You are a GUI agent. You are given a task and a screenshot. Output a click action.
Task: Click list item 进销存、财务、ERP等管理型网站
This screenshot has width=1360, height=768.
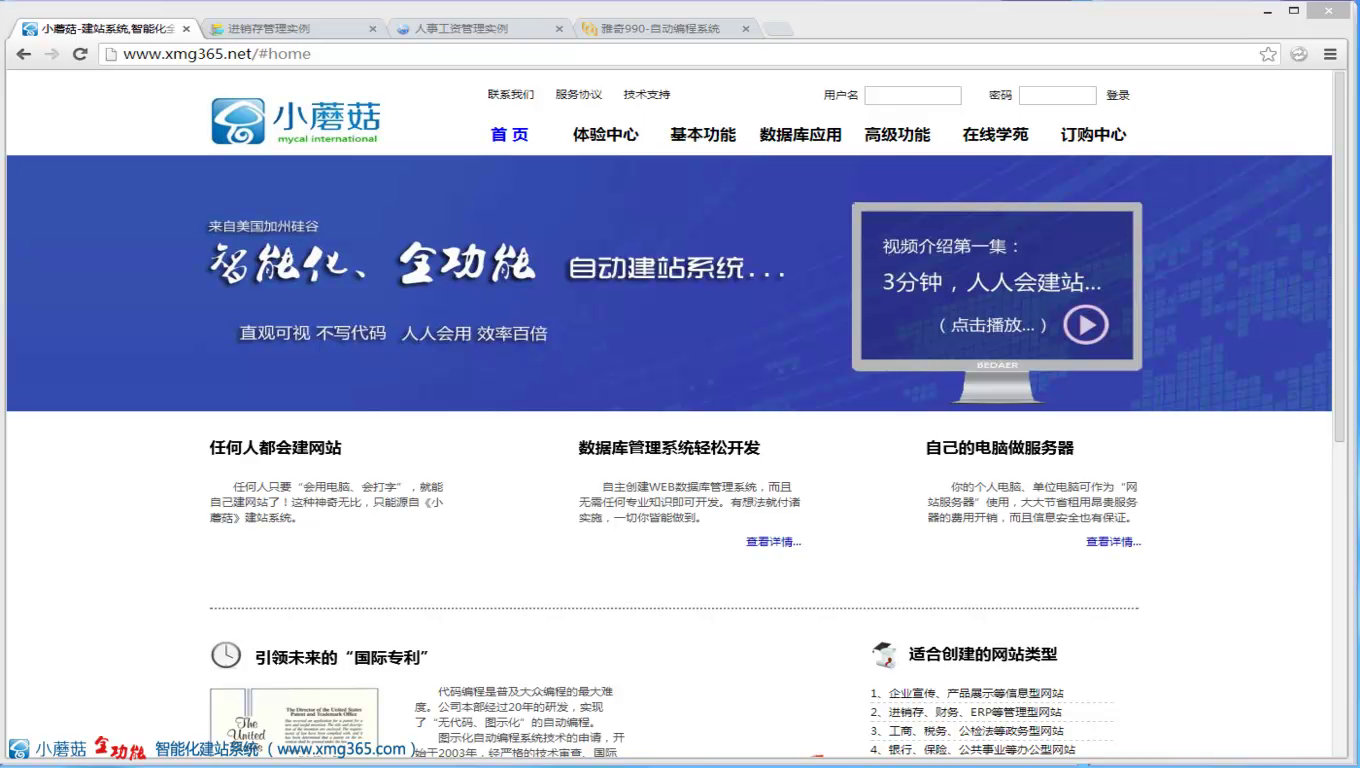pos(966,712)
